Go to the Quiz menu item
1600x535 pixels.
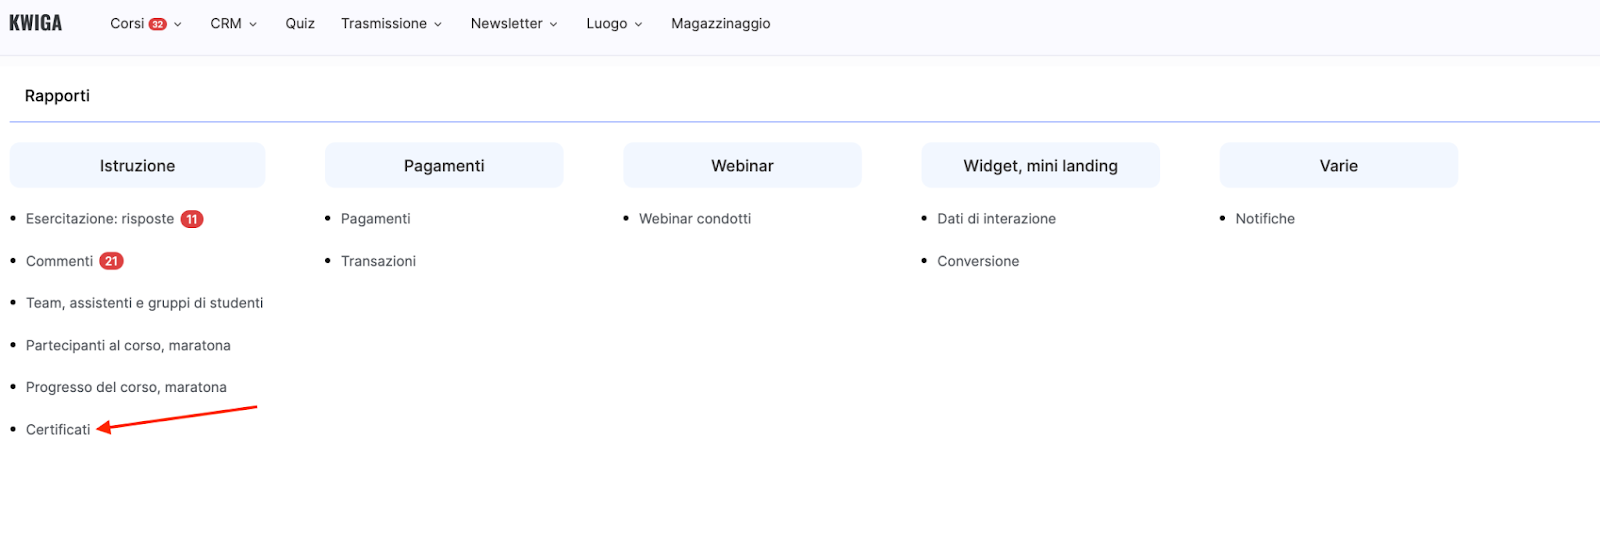[300, 23]
